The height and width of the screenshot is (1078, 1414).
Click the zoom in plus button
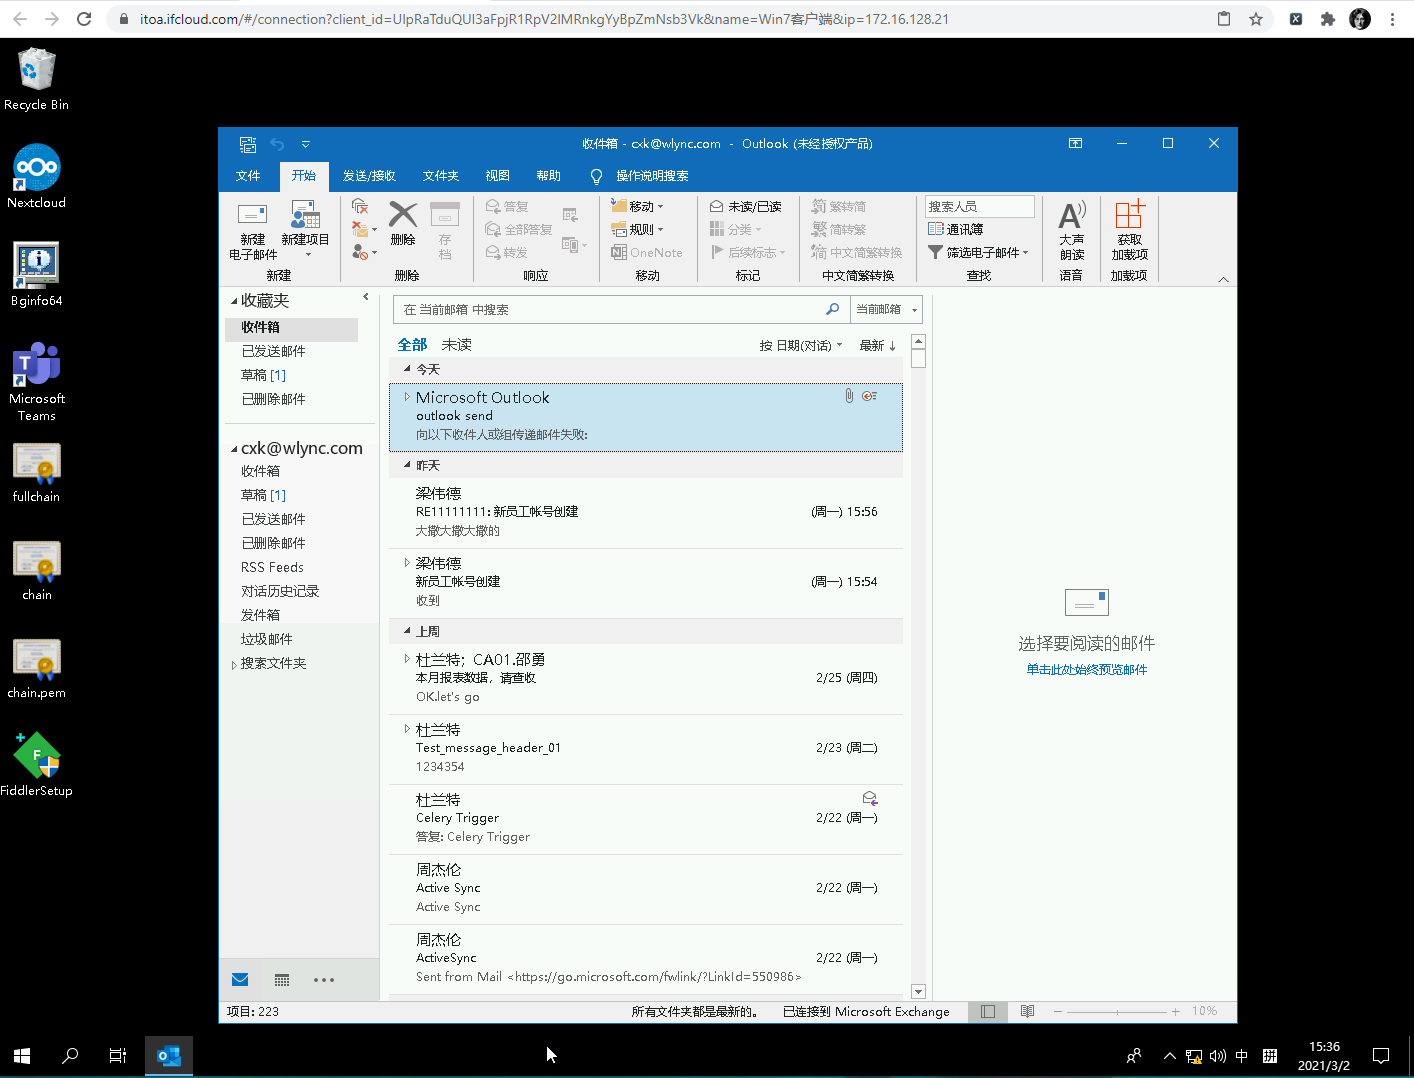click(1176, 1011)
